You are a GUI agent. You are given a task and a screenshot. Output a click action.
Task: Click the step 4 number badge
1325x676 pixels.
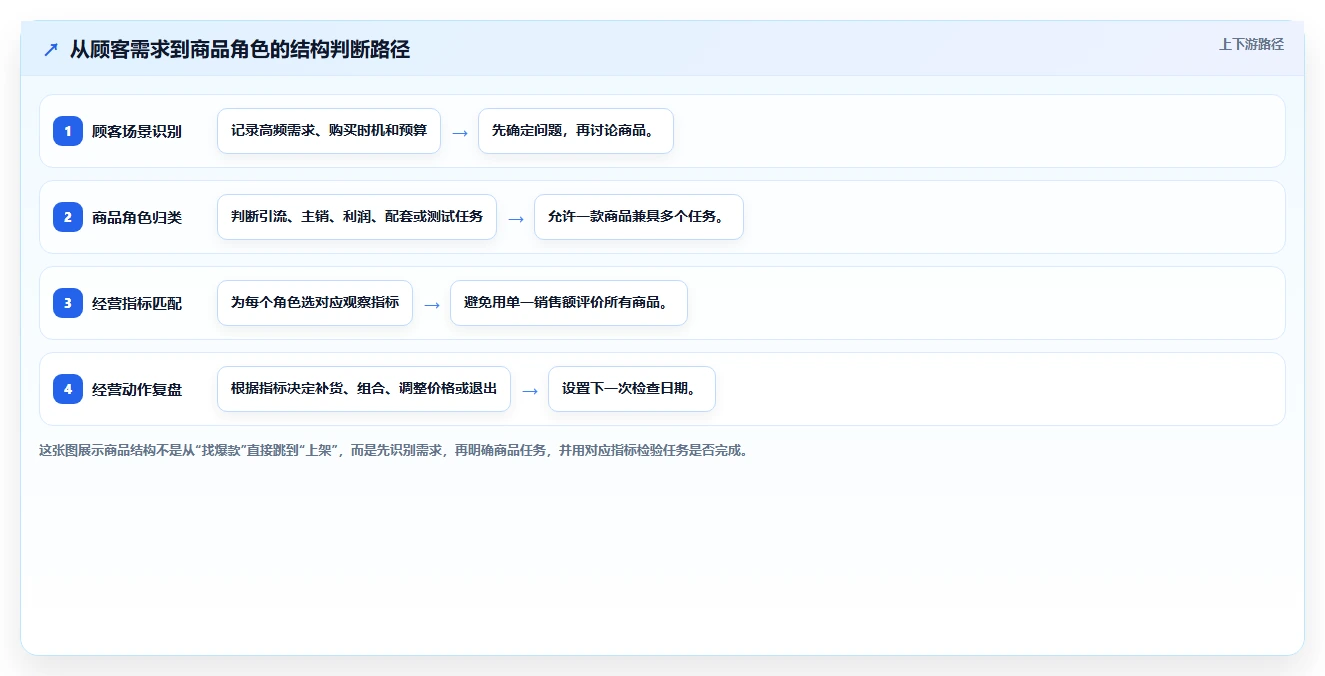[68, 389]
